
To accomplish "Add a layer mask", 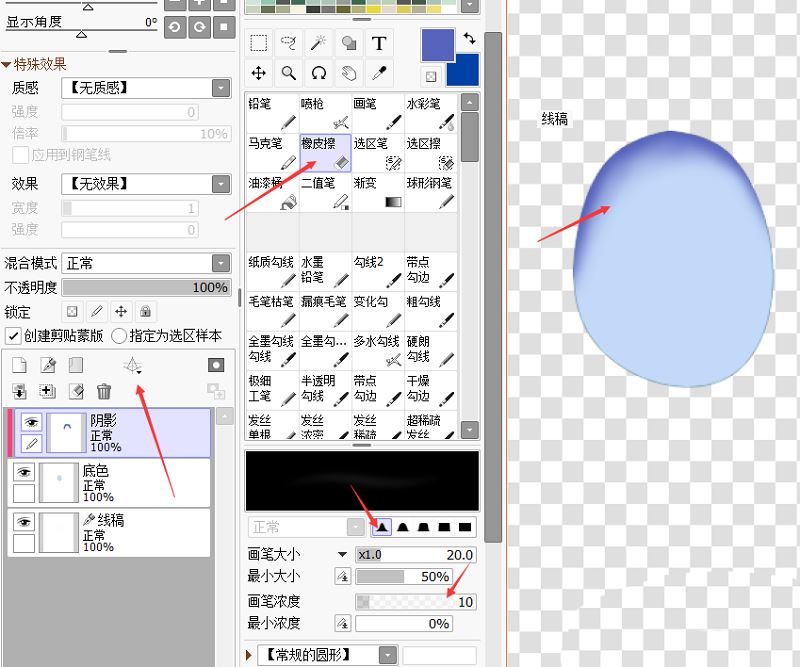I will pyautogui.click(x=216, y=365).
